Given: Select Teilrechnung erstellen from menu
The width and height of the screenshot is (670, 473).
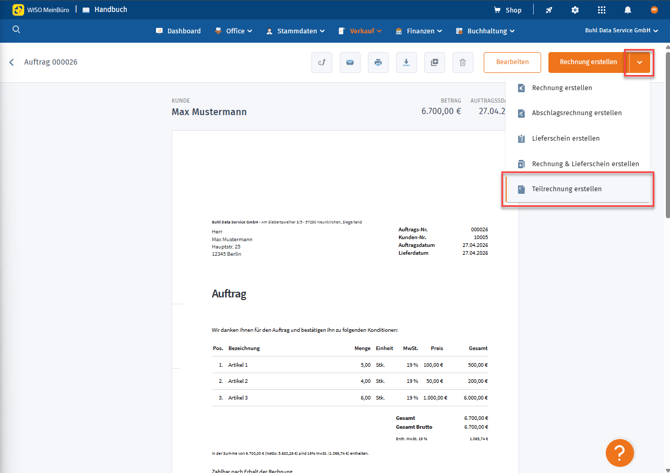Looking at the screenshot, I should click(x=566, y=189).
